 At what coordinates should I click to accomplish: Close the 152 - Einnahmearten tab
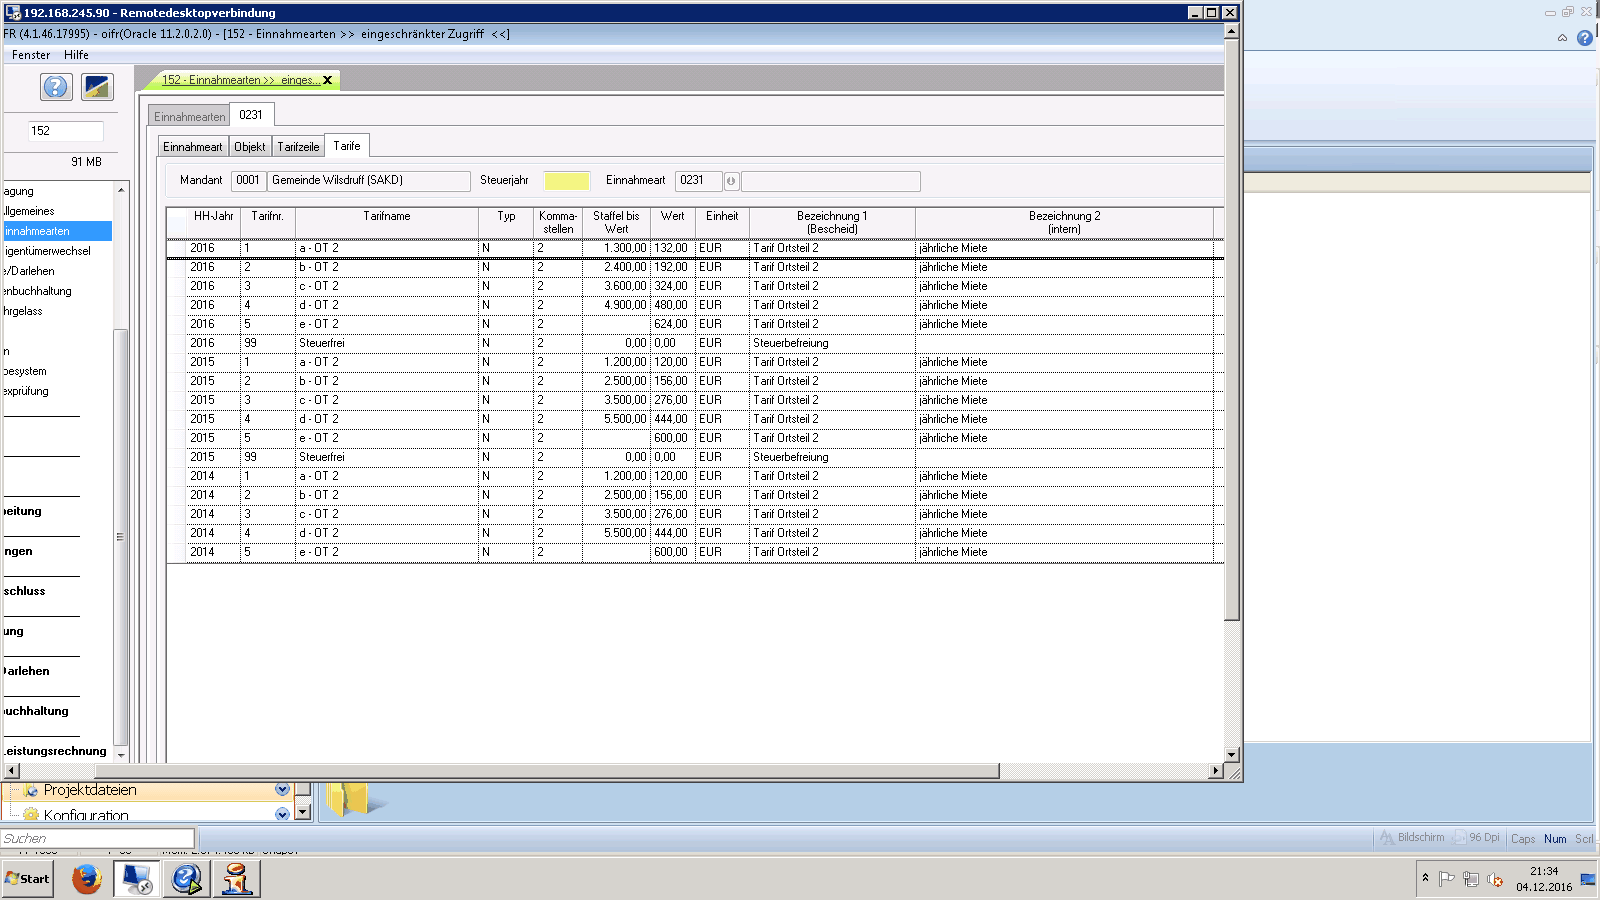[x=327, y=80]
